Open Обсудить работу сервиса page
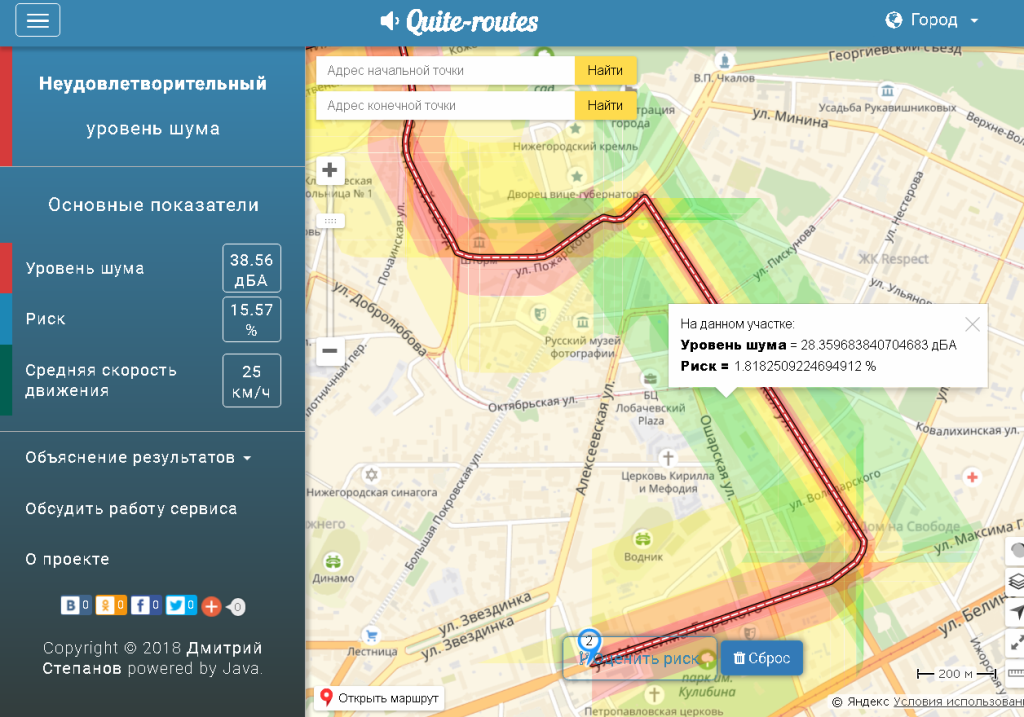Image resolution: width=1024 pixels, height=717 pixels. [131, 509]
